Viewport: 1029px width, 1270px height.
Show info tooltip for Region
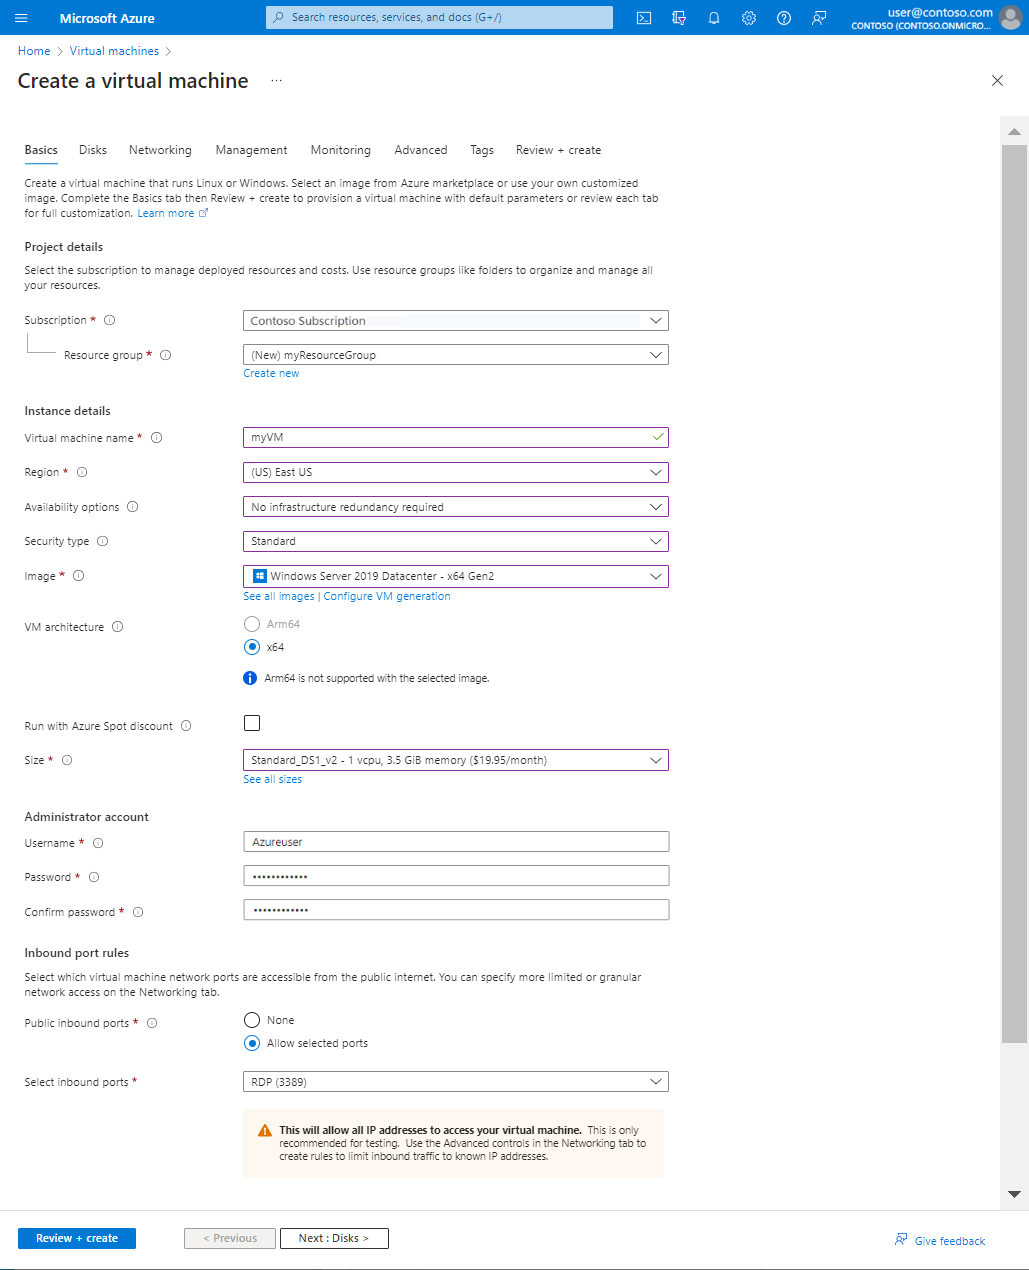[82, 472]
